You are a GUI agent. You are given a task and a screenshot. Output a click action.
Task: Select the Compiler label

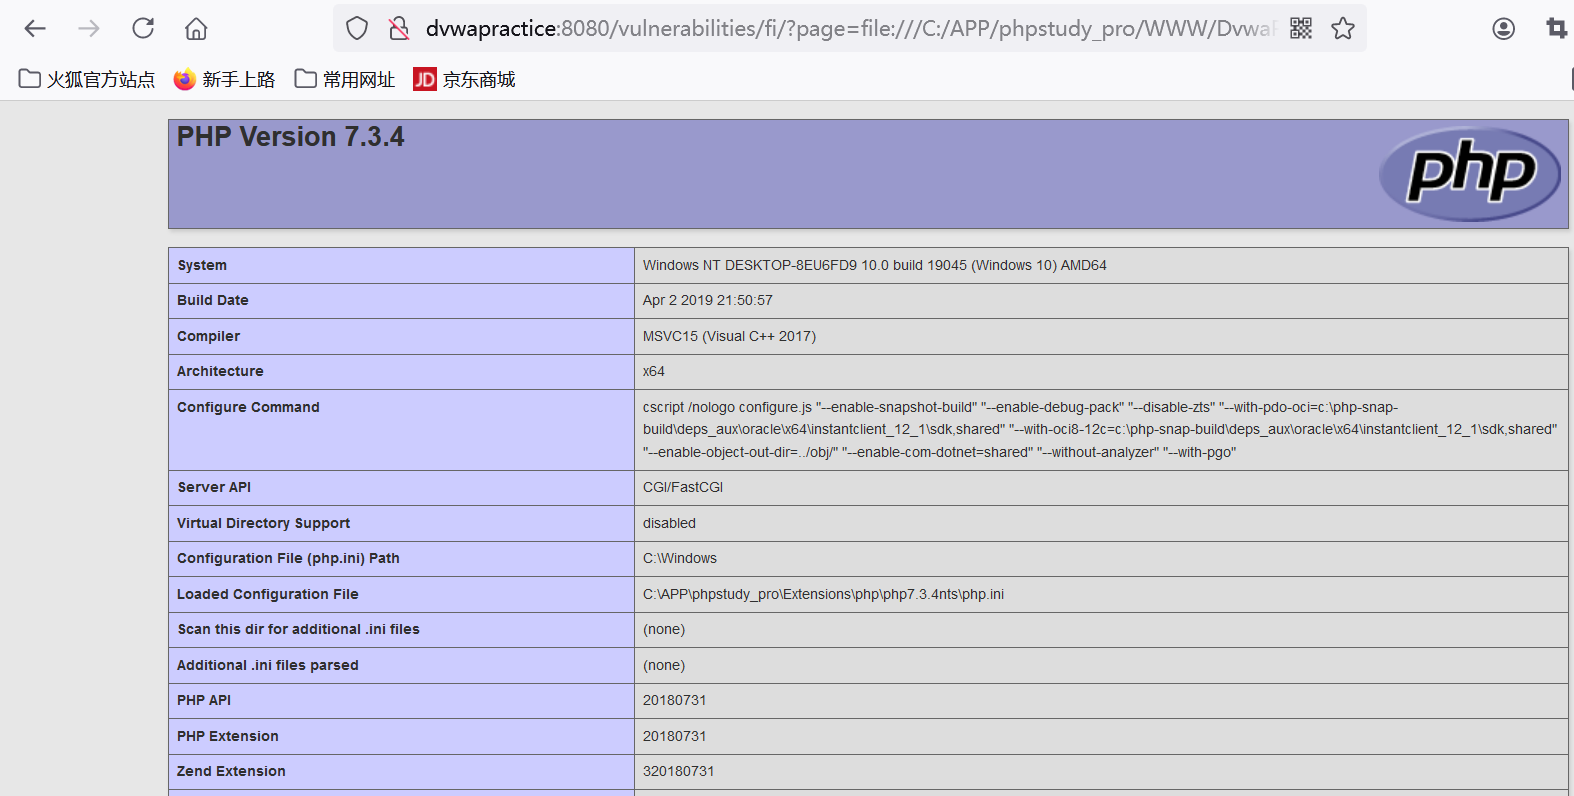208,336
